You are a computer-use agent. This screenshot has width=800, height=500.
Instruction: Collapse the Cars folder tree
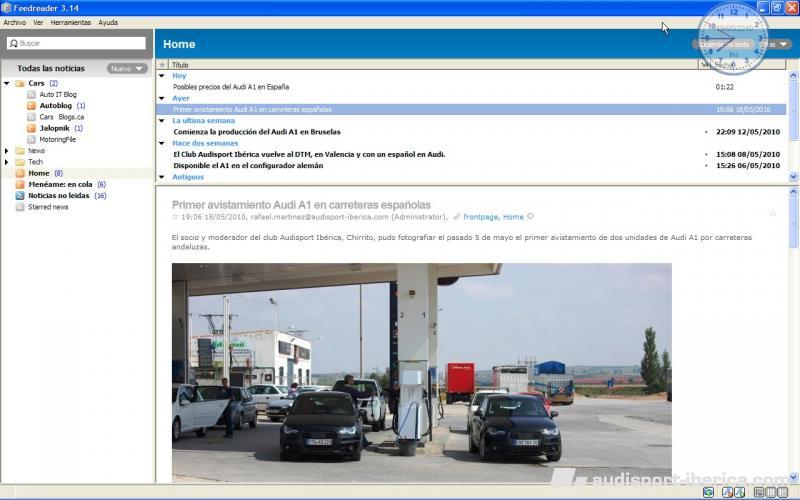tap(7, 83)
